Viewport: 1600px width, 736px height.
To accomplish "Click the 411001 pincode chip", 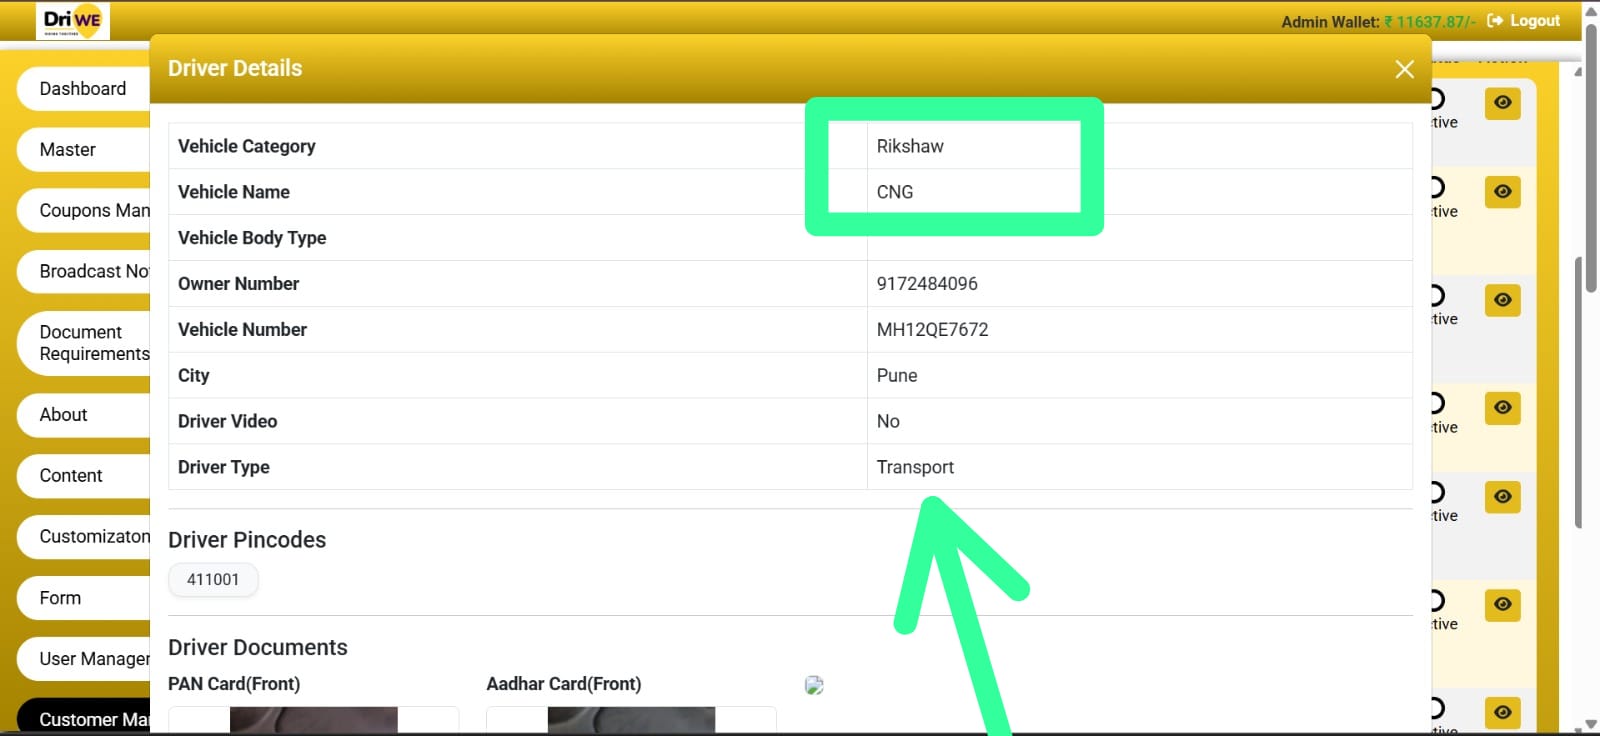I will (213, 580).
